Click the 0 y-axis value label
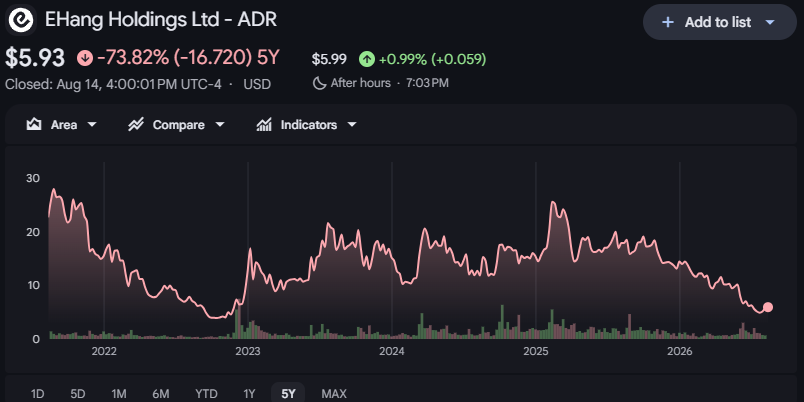This screenshot has height=402, width=804. [x=36, y=339]
